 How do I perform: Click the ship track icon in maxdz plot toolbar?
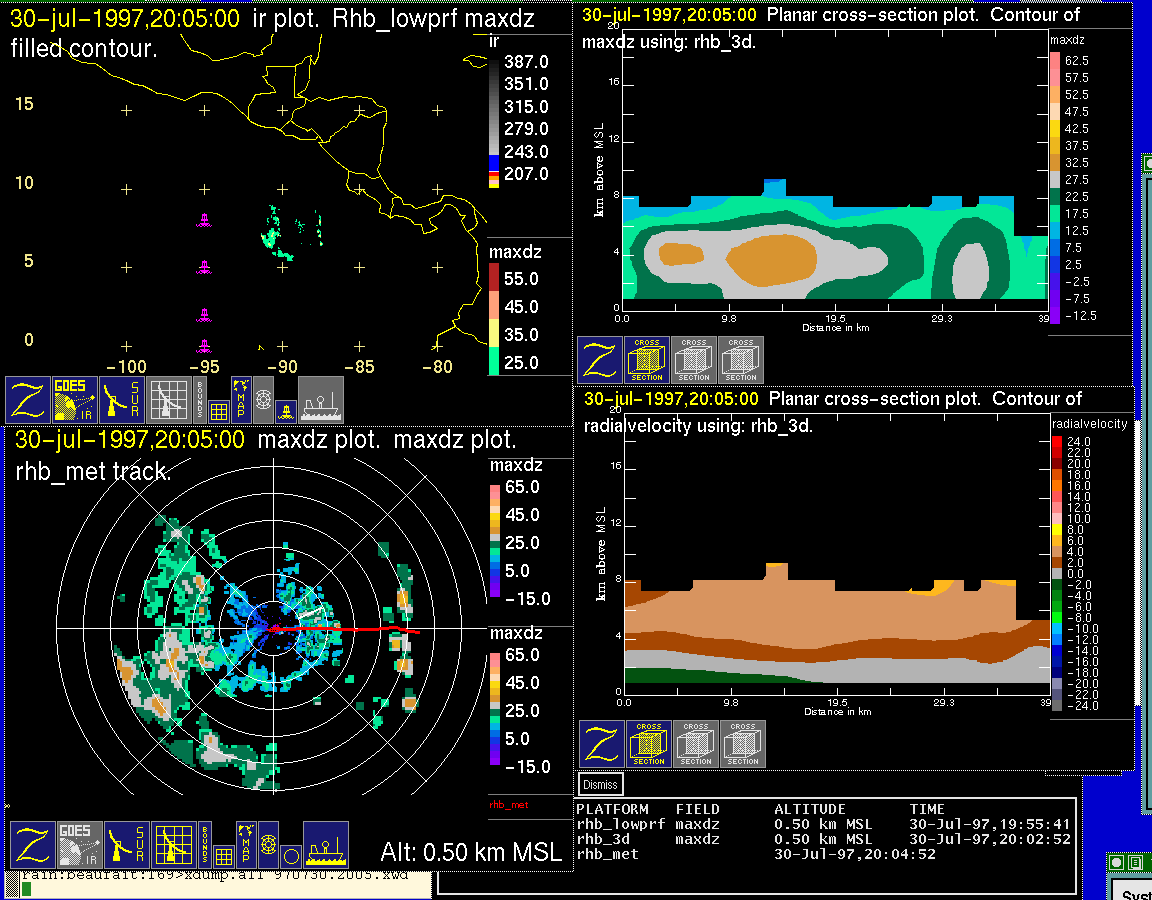pos(325,845)
